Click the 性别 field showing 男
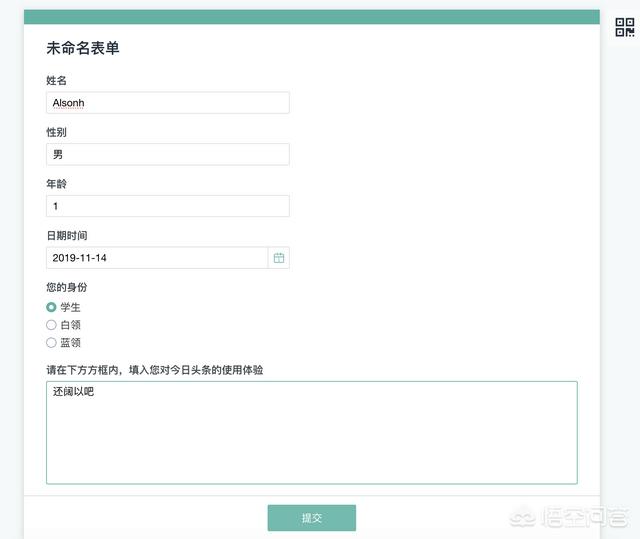640x539 pixels. (168, 154)
